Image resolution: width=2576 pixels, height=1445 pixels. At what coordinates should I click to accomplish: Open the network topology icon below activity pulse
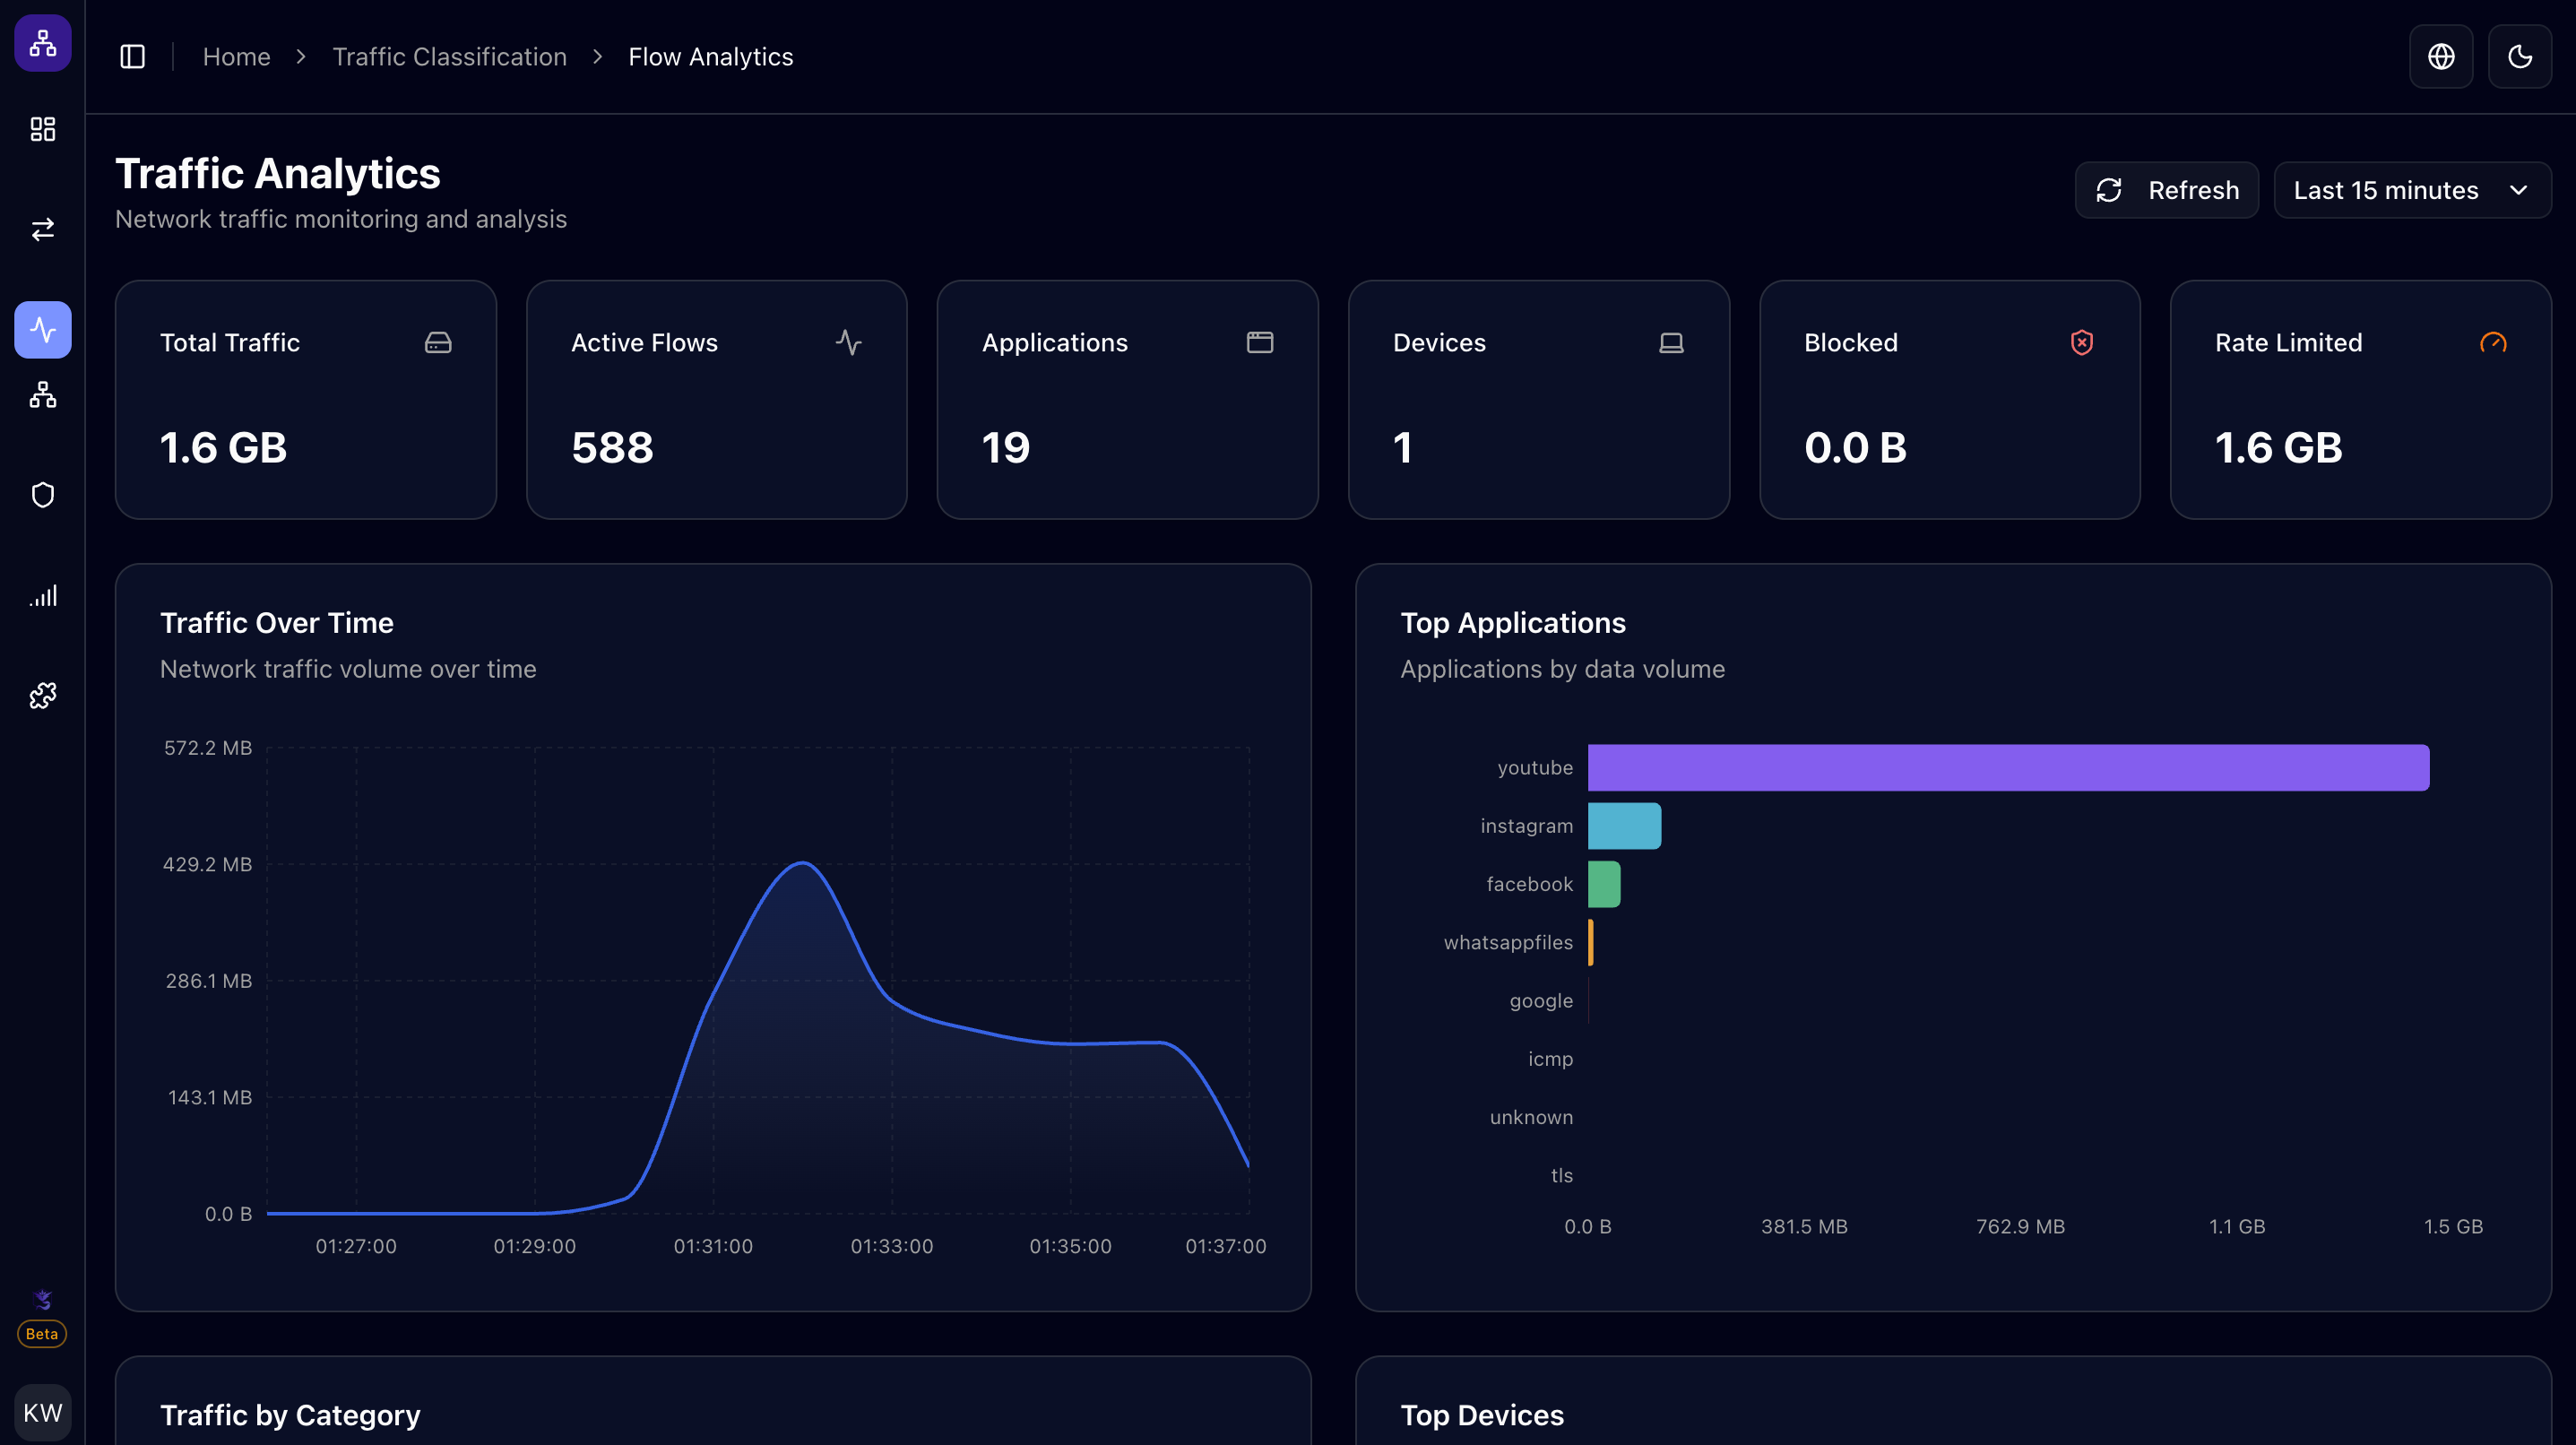[42, 394]
